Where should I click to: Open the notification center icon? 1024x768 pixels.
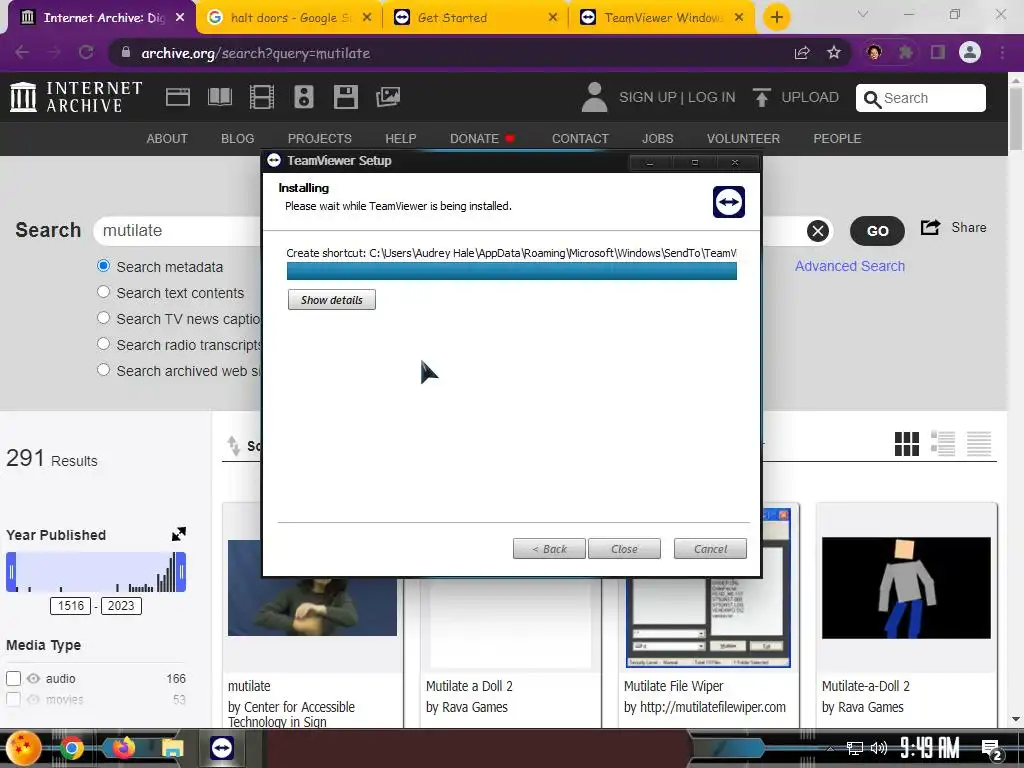point(992,750)
